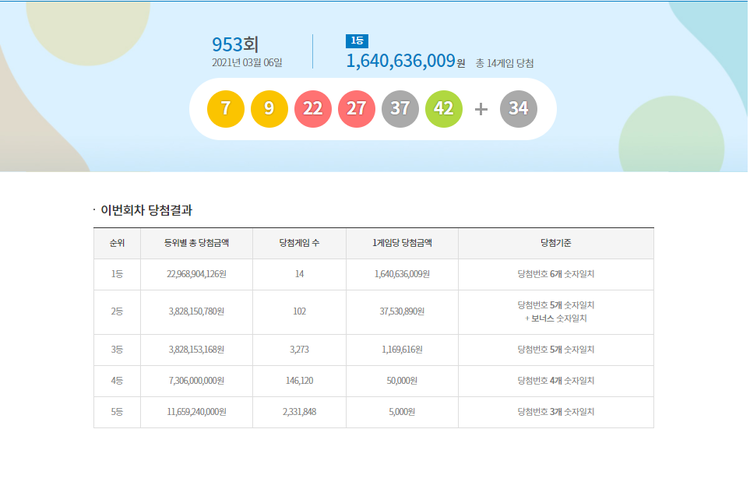The width and height of the screenshot is (750, 496).
Task: Click the 37,530,890원 per-game cell
Action: [x=402, y=311]
